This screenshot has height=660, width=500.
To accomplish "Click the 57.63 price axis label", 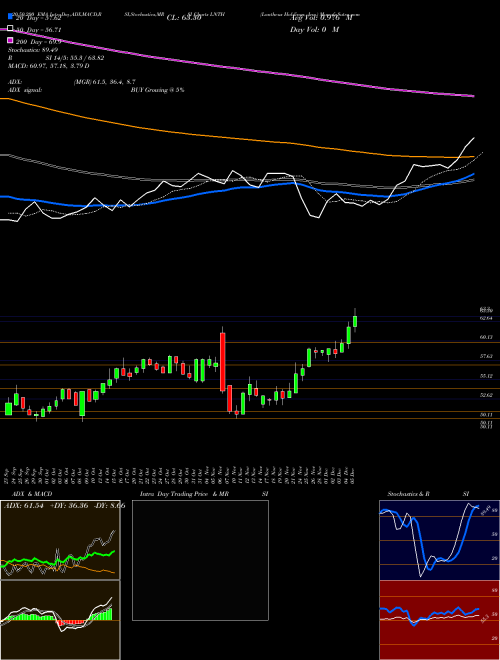I will (487, 356).
